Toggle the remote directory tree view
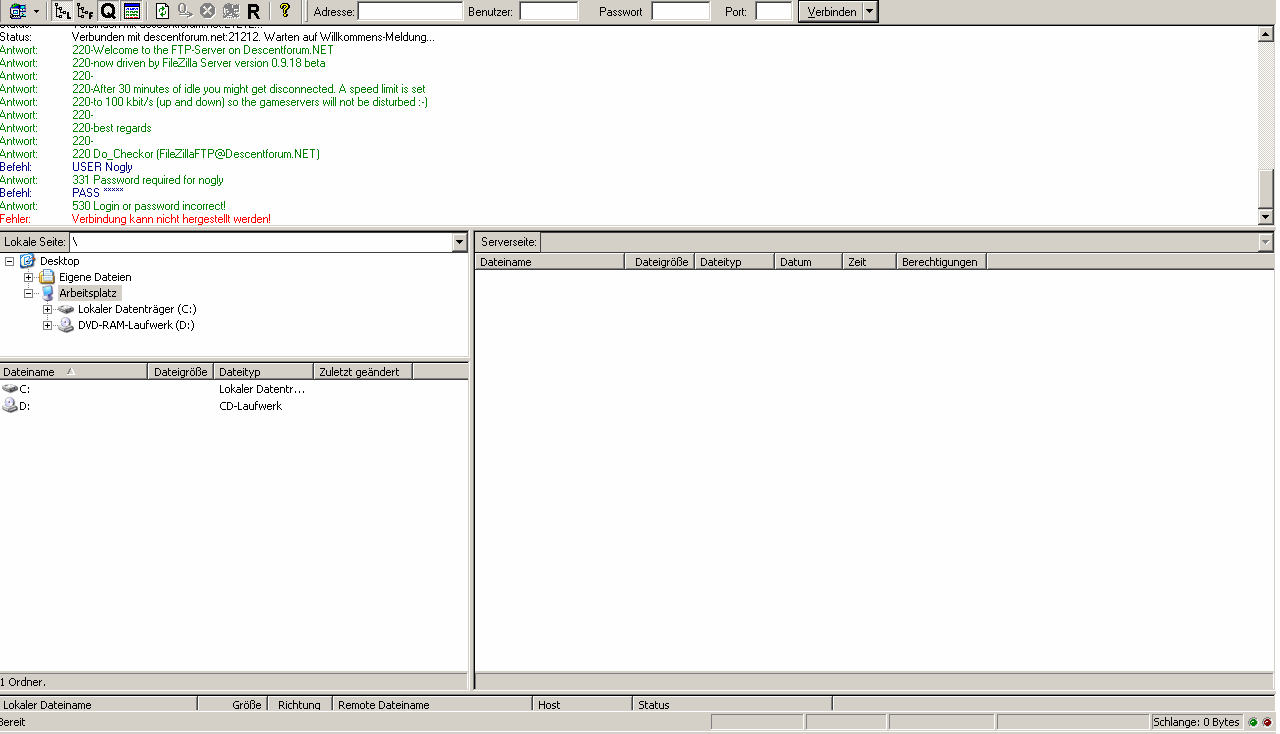Image resolution: width=1280 pixels, height=734 pixels. (x=85, y=11)
